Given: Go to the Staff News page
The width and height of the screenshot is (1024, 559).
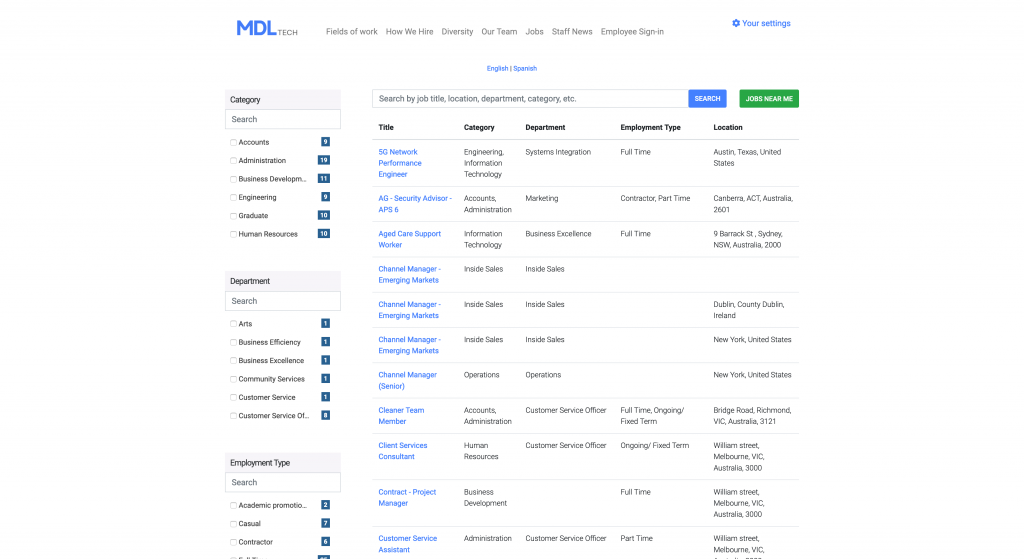Looking at the screenshot, I should [x=572, y=32].
